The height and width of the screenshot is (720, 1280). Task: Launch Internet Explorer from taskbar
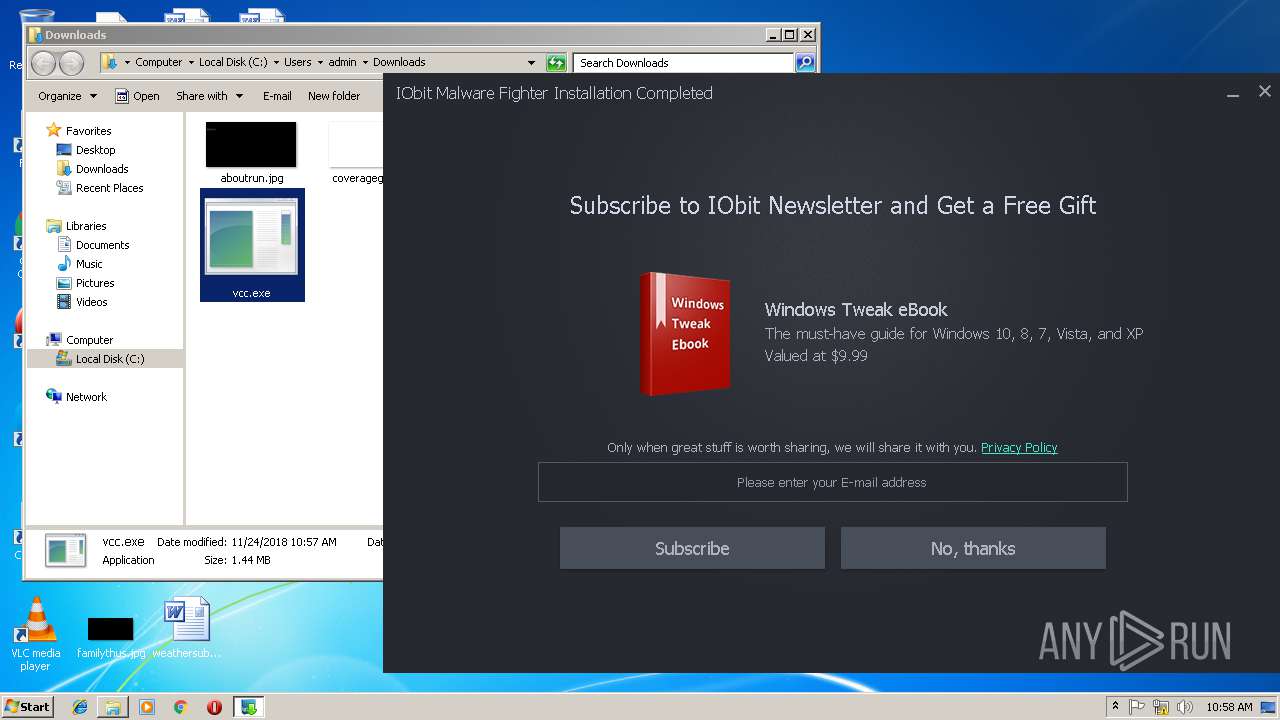coord(80,707)
